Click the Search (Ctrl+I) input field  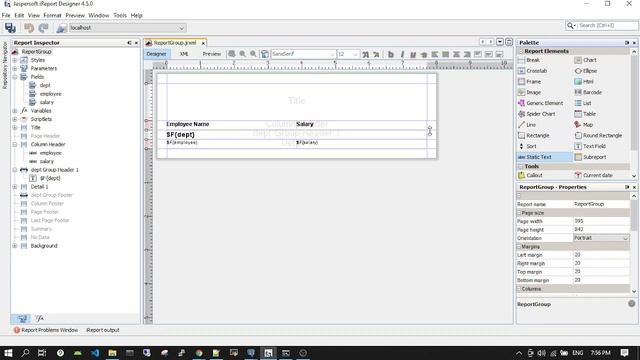coord(607,25)
